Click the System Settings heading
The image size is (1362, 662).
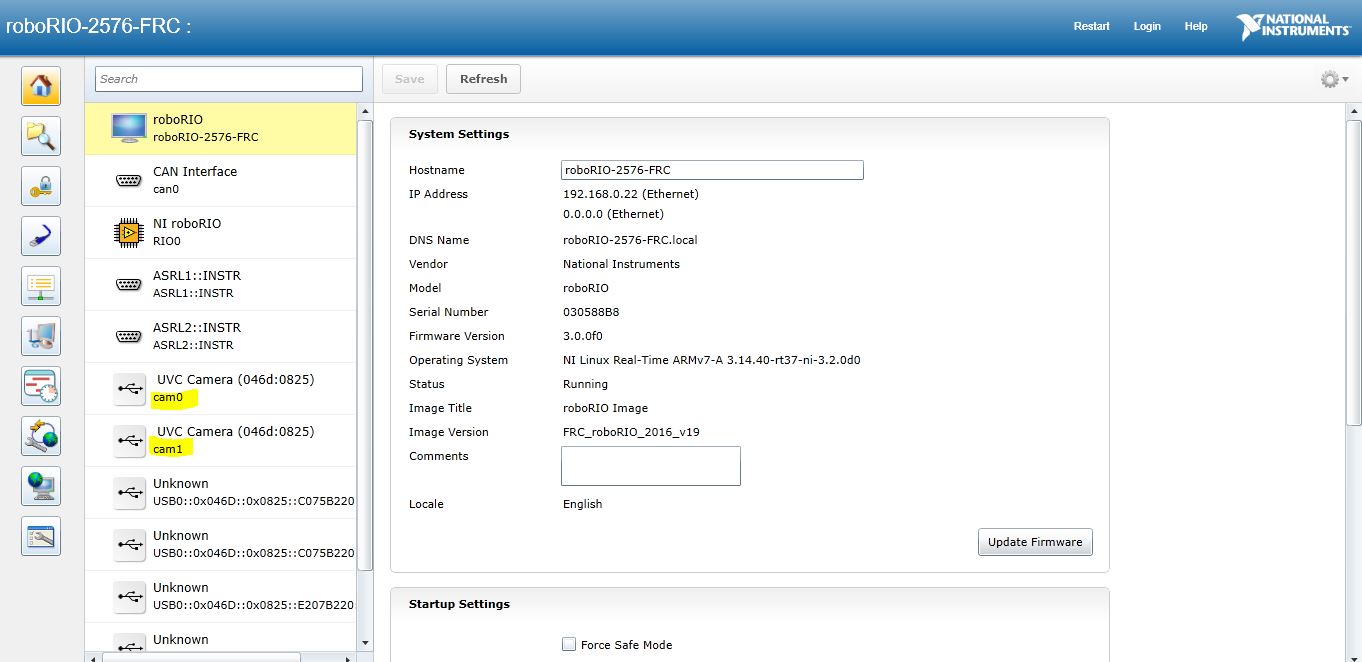[x=459, y=134]
